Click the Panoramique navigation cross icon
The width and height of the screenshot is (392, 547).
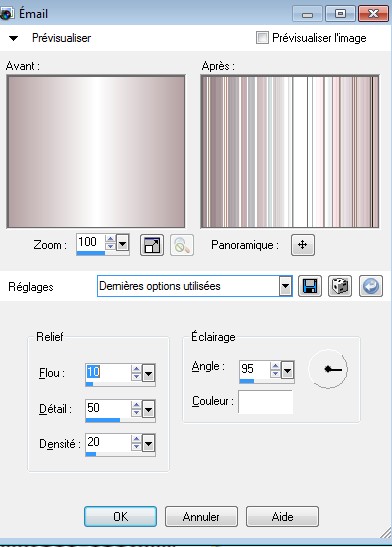303,245
